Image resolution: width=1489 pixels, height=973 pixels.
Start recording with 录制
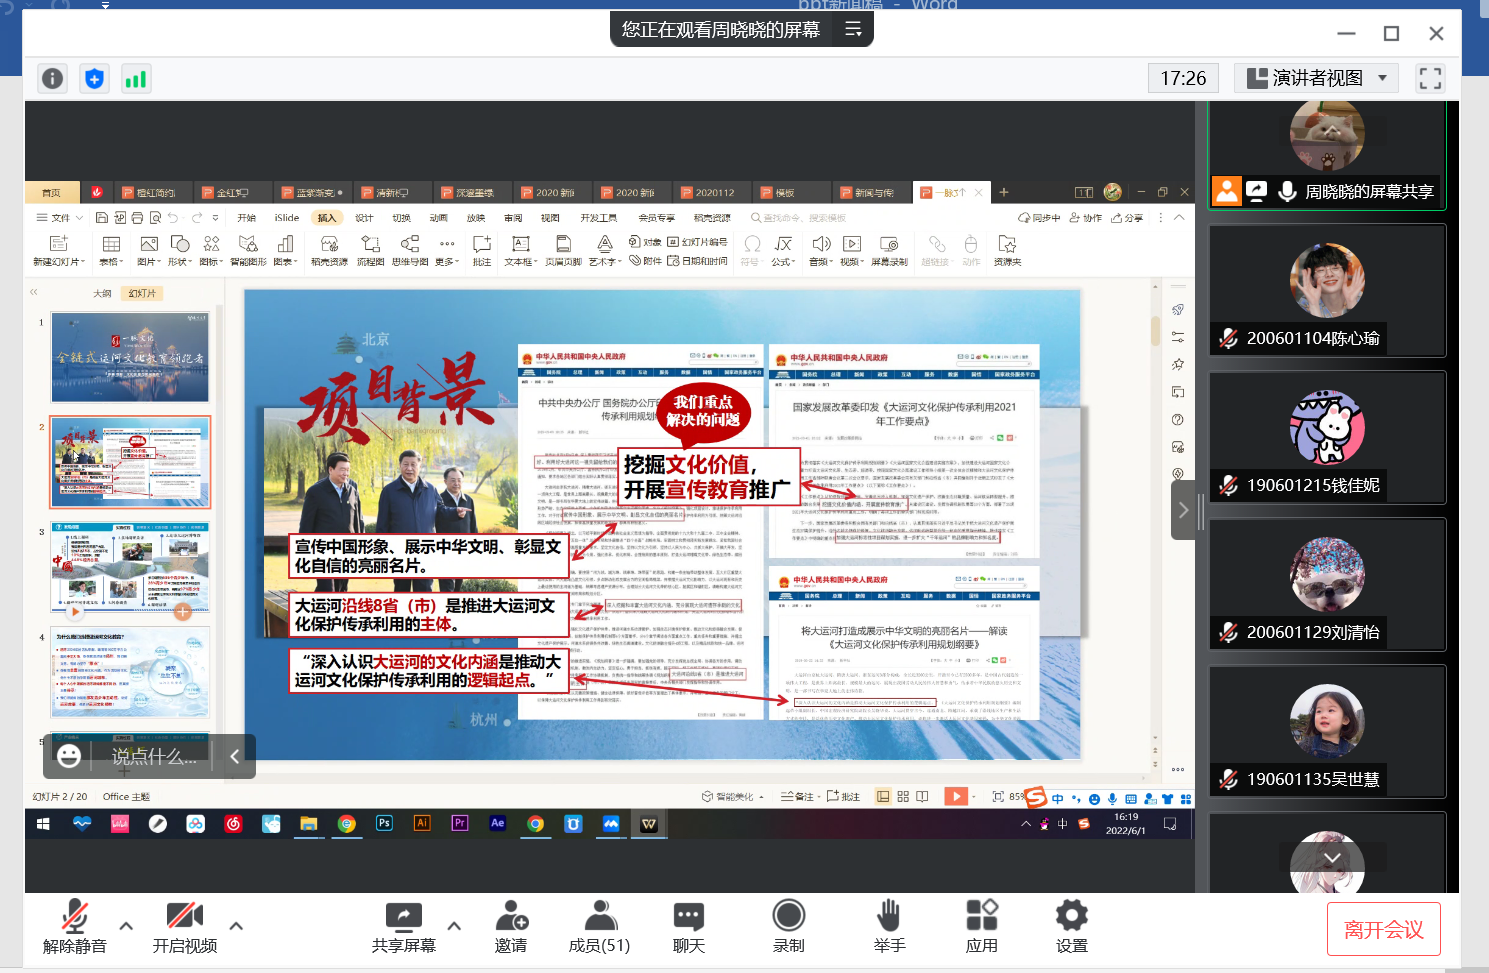788,926
